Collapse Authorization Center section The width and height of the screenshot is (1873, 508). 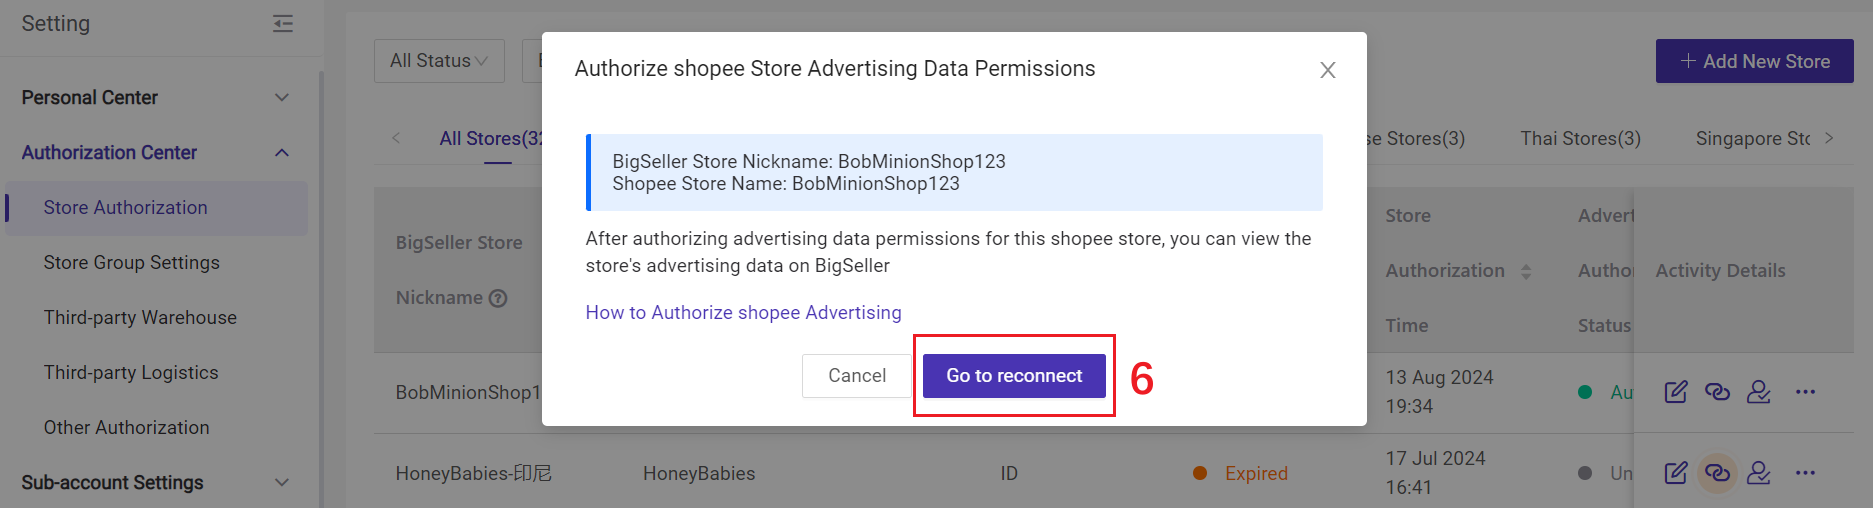282,152
